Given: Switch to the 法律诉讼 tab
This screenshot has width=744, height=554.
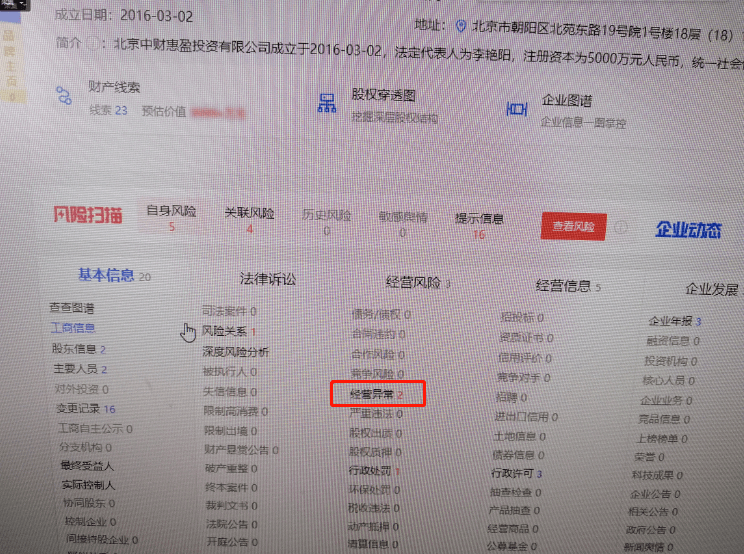Looking at the screenshot, I should click(267, 279).
